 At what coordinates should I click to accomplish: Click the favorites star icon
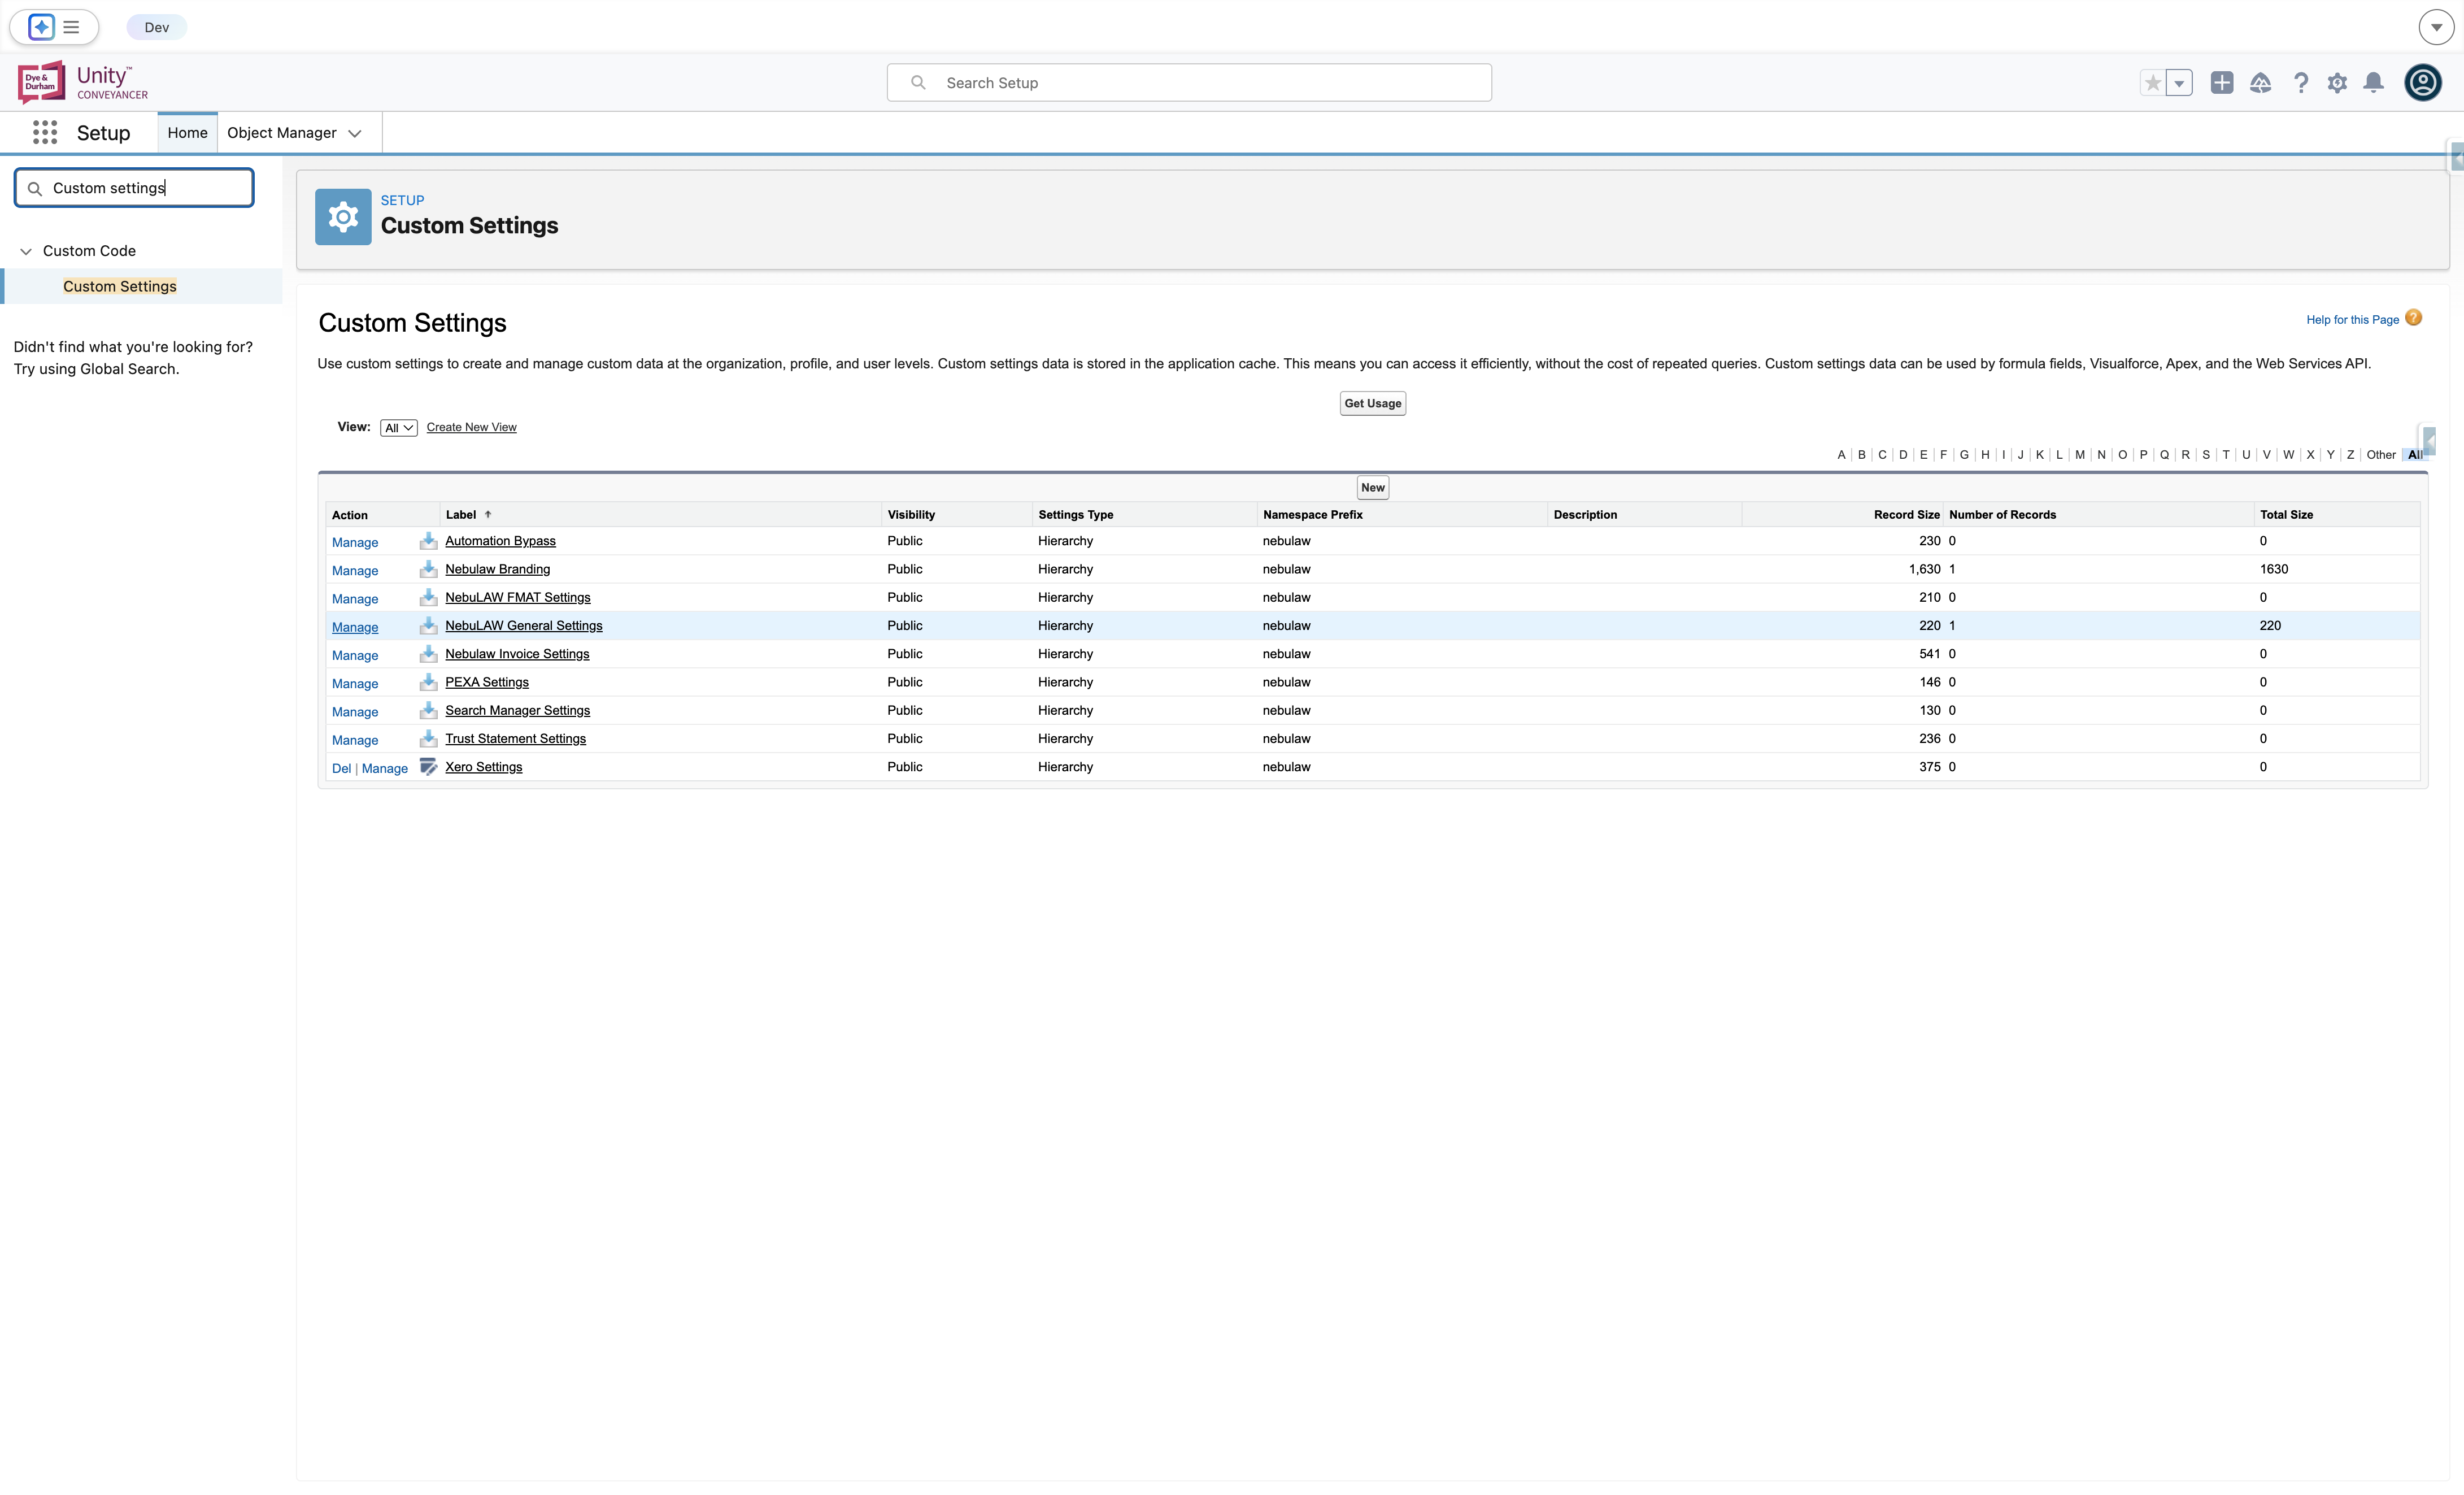pyautogui.click(x=2152, y=83)
